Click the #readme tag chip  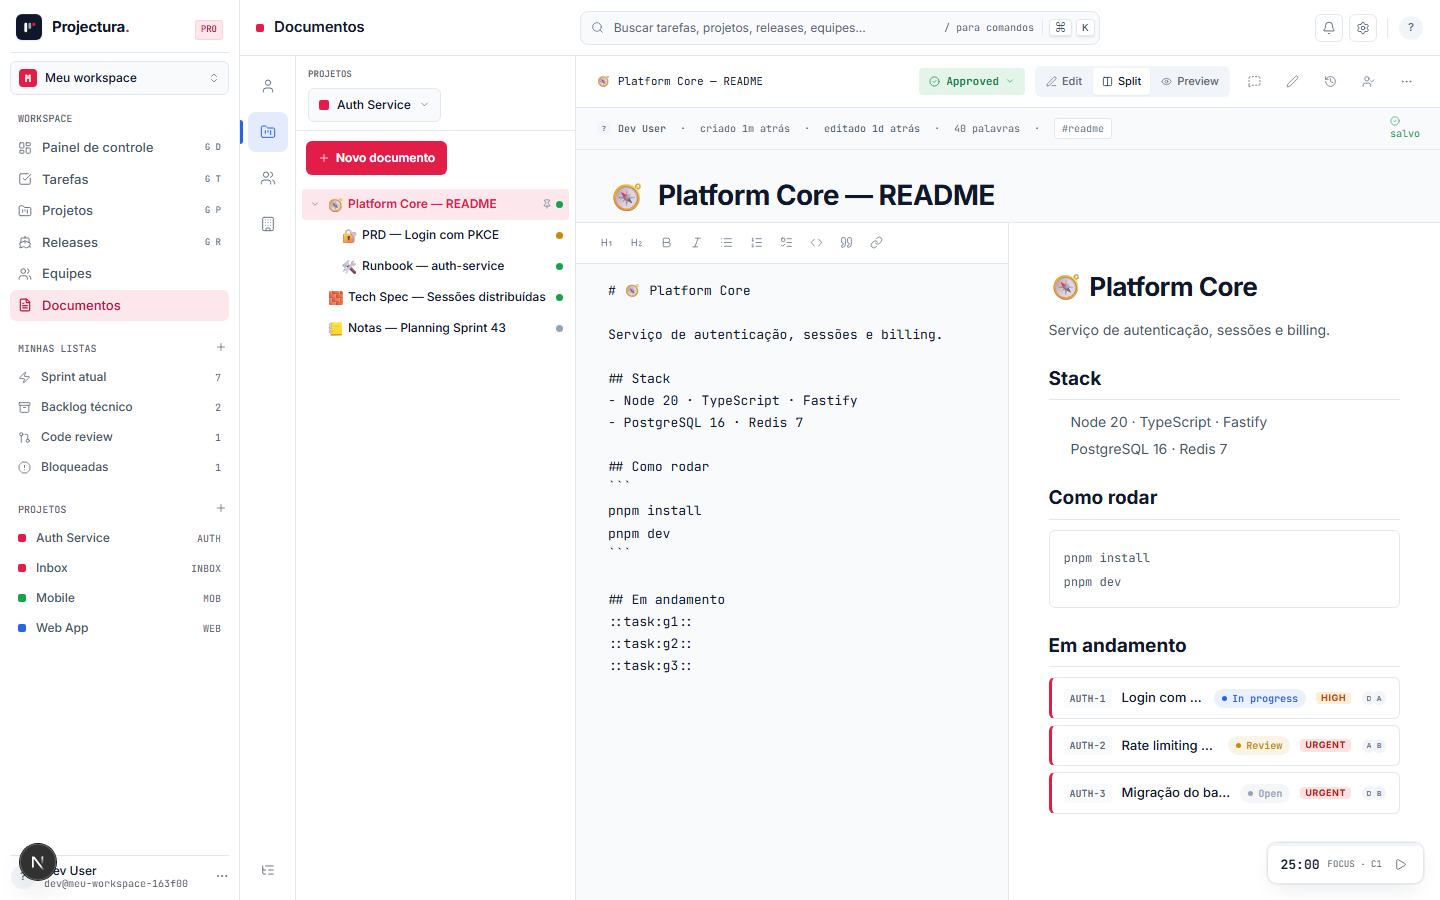[x=1083, y=129]
